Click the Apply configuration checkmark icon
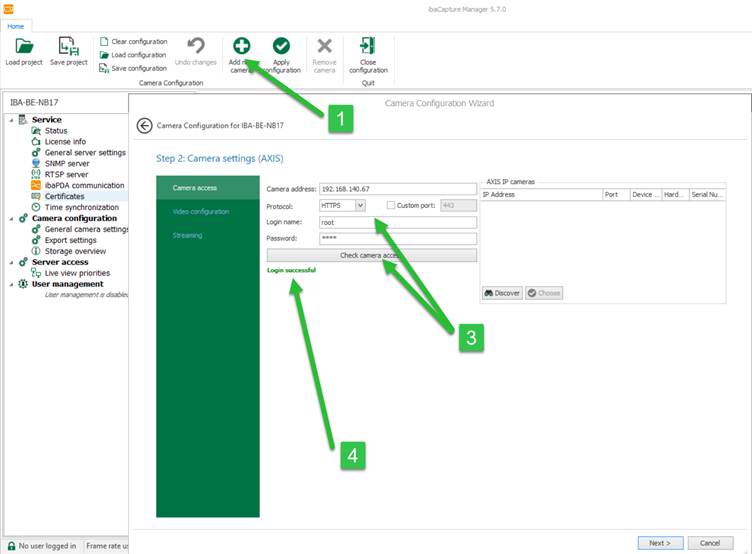This screenshot has height=554, width=752. (x=281, y=46)
